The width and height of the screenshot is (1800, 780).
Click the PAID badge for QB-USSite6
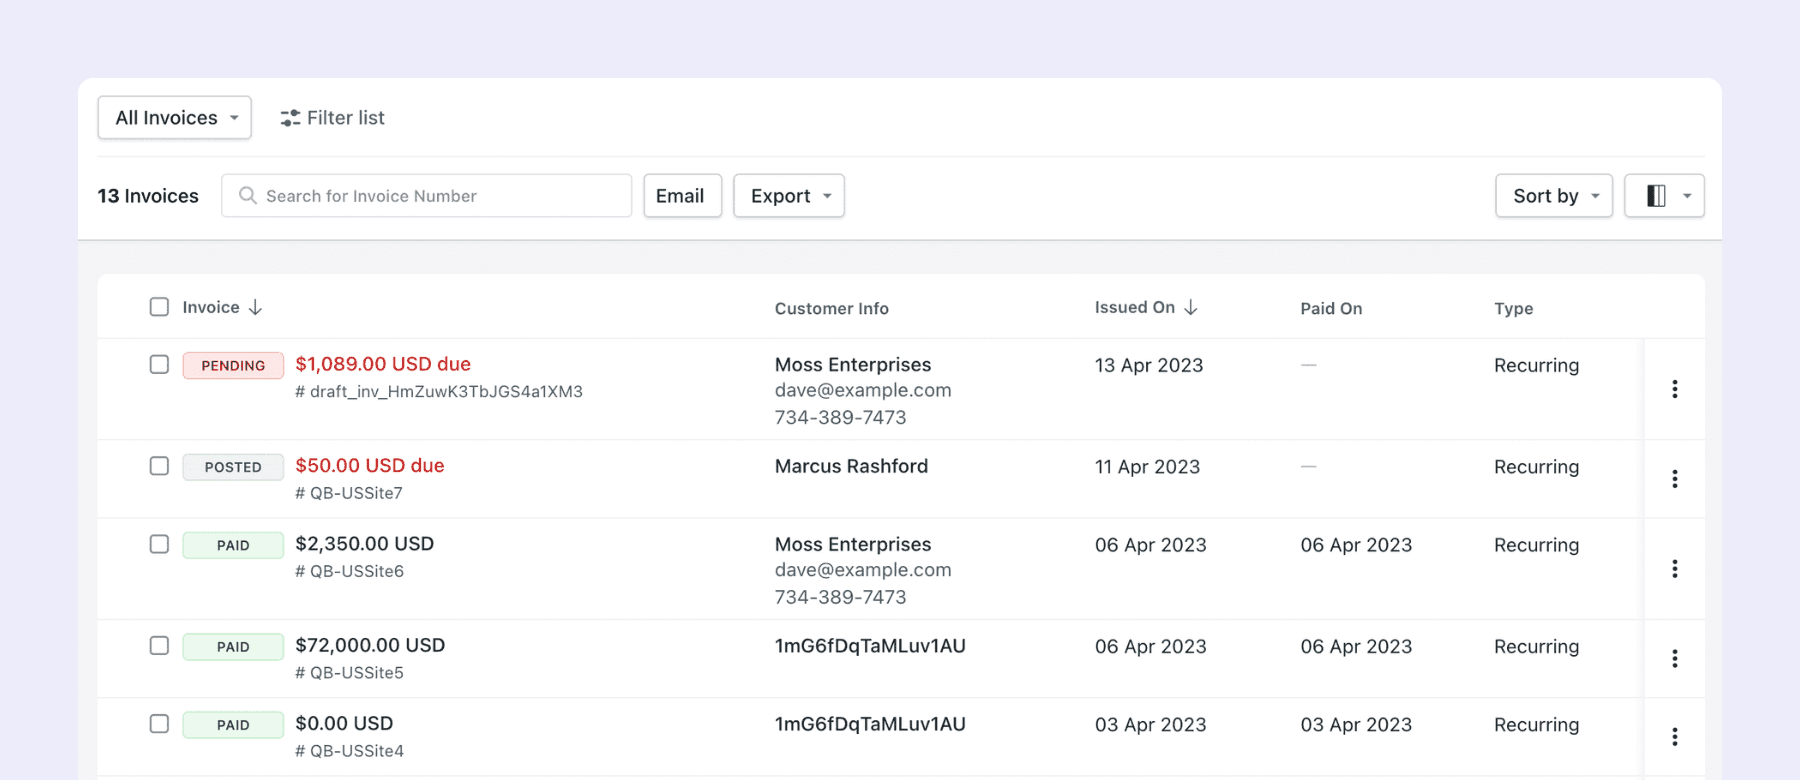233,545
